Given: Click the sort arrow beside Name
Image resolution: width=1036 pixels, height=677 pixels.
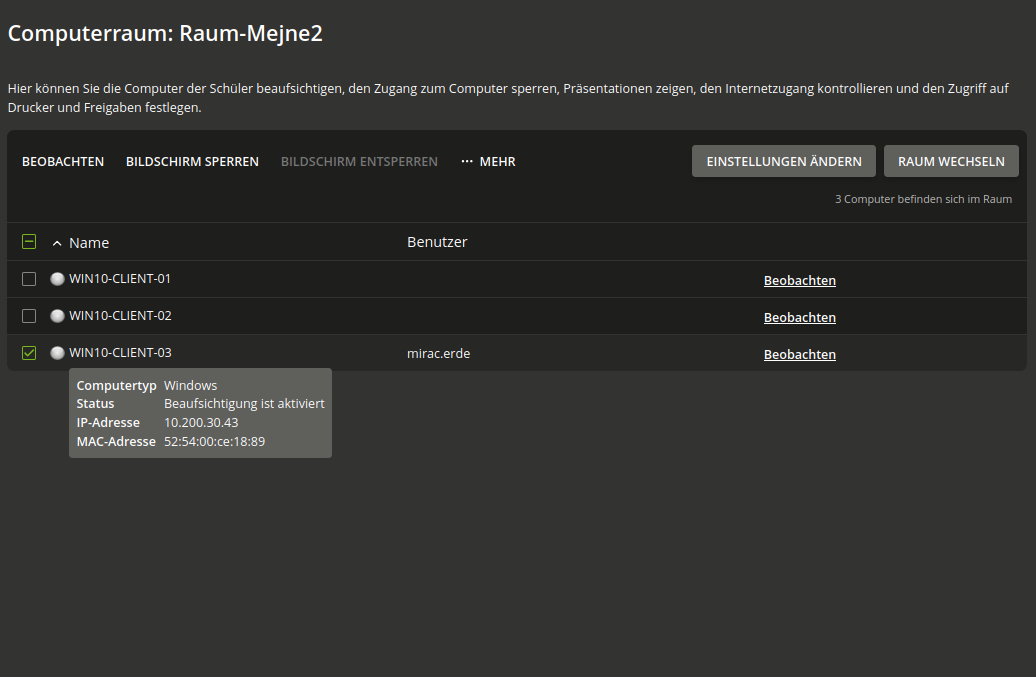Looking at the screenshot, I should point(57,244).
